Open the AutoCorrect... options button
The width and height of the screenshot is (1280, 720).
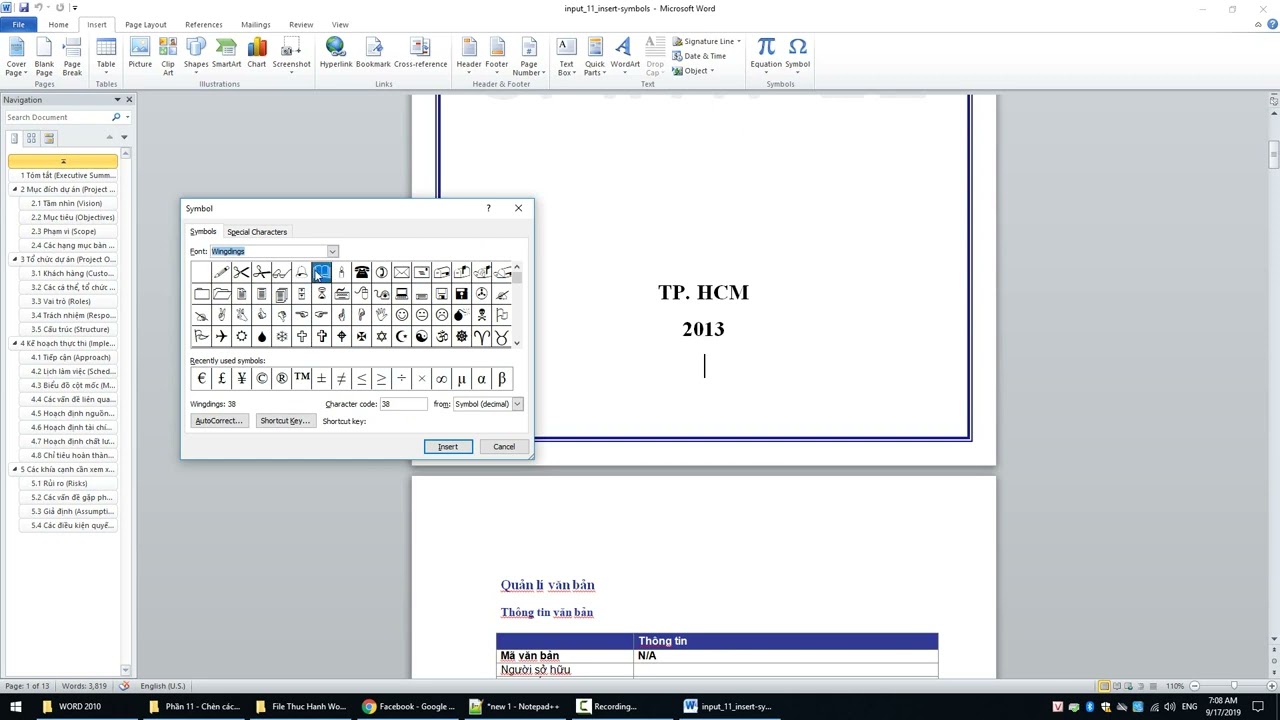(219, 421)
